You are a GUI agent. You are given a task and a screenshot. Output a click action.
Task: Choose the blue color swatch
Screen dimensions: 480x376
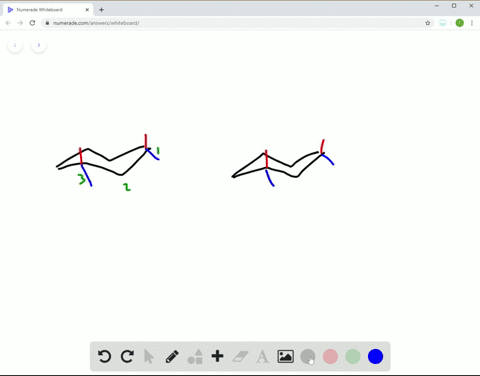375,356
